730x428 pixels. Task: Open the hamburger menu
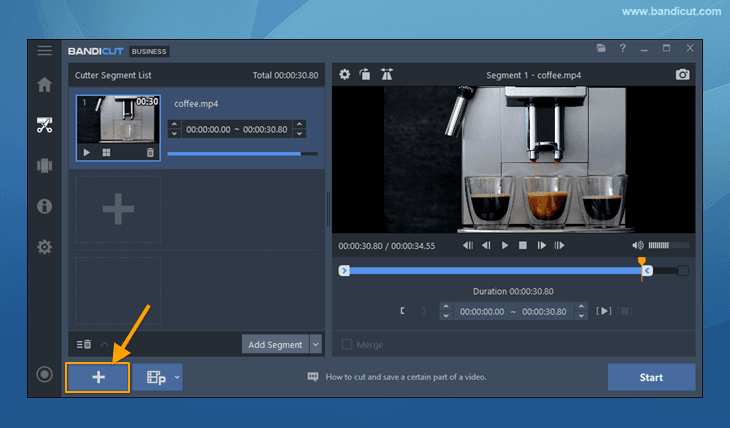[x=45, y=50]
